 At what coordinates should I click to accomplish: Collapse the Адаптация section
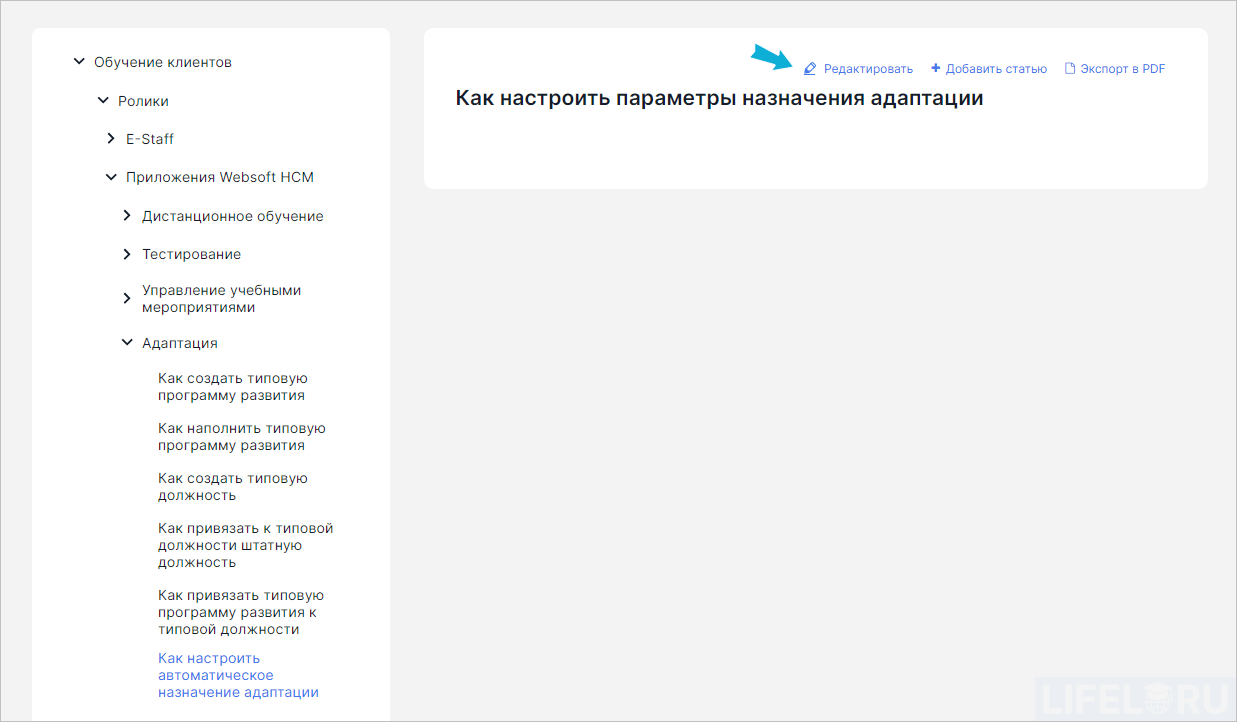[127, 342]
